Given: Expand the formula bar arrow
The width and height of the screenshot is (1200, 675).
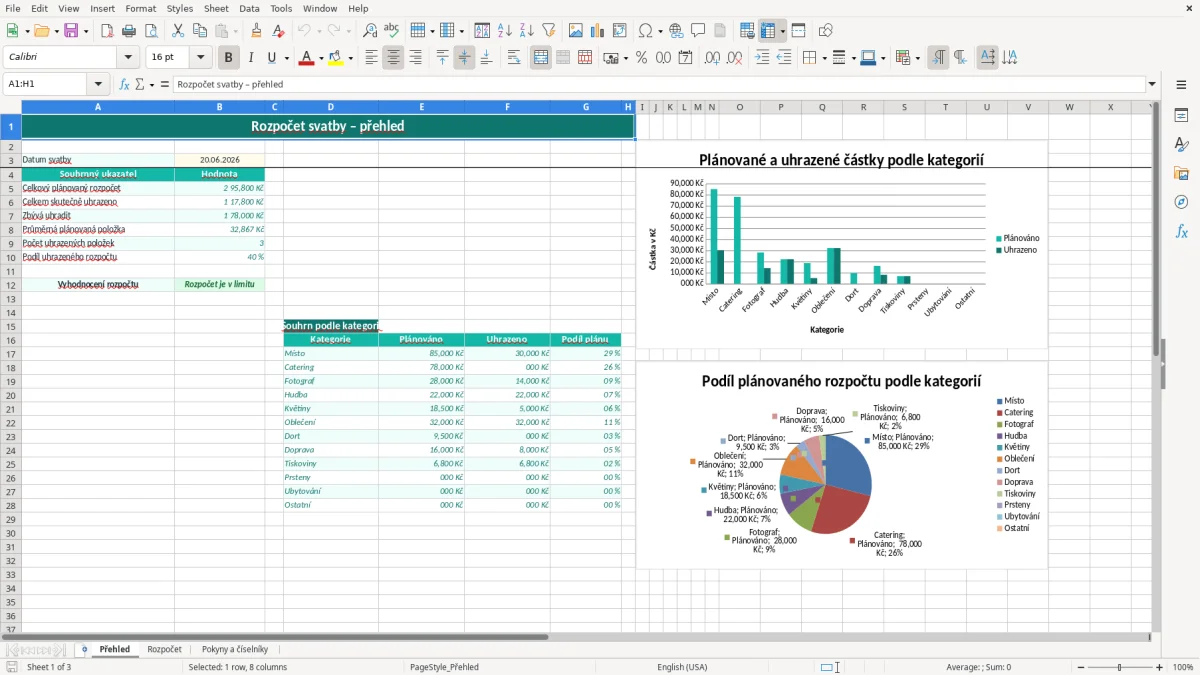Looking at the screenshot, I should coord(1153,85).
